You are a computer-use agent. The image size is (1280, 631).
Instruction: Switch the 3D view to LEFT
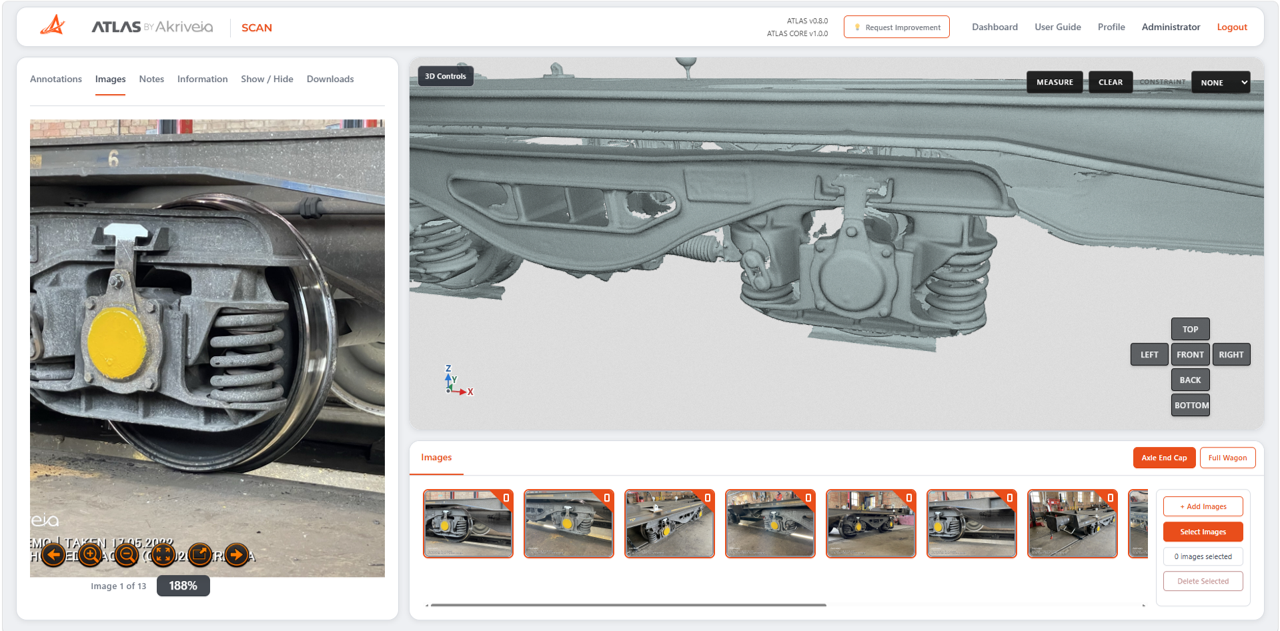click(1149, 354)
